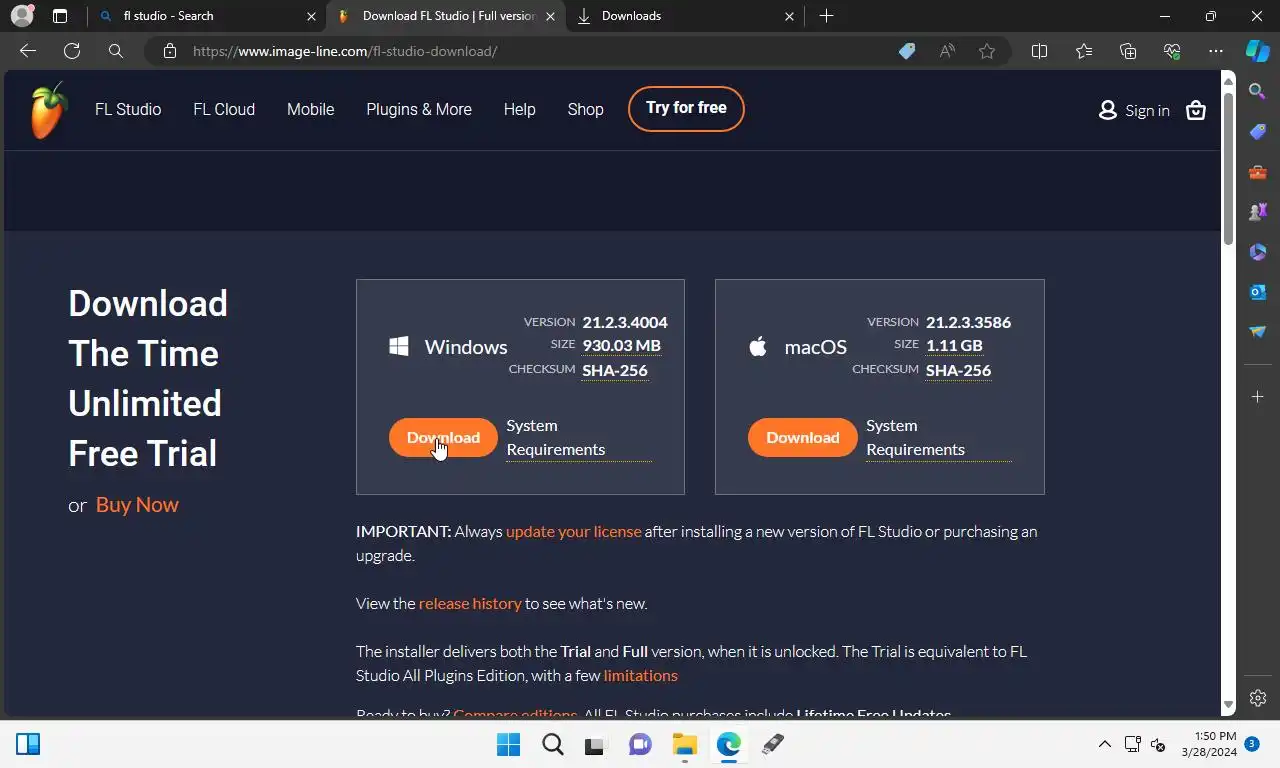This screenshot has width=1280, height=768.
Task: Click the Buy Now link
Action: [x=137, y=505]
